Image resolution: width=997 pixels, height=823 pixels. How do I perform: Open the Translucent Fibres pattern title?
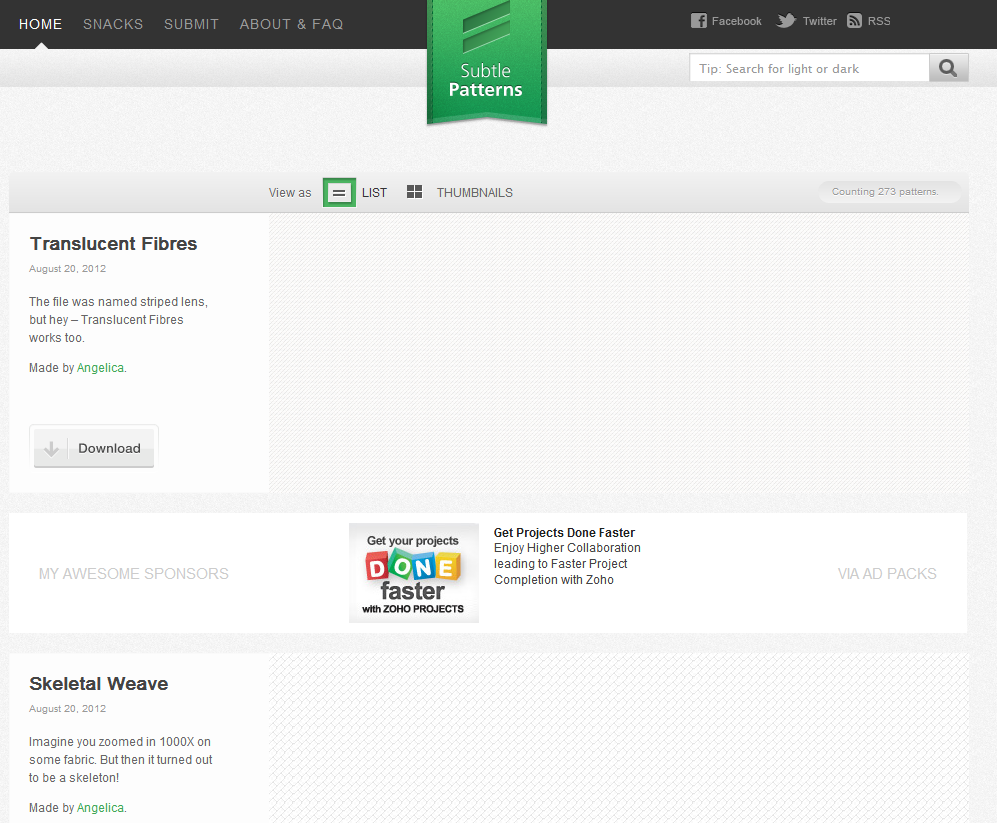pyautogui.click(x=114, y=244)
